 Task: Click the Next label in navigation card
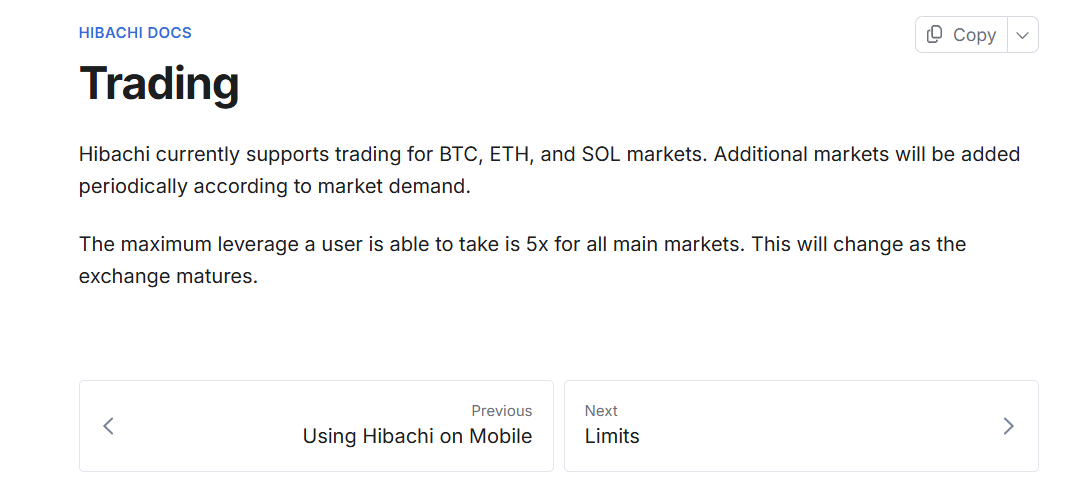pos(601,411)
